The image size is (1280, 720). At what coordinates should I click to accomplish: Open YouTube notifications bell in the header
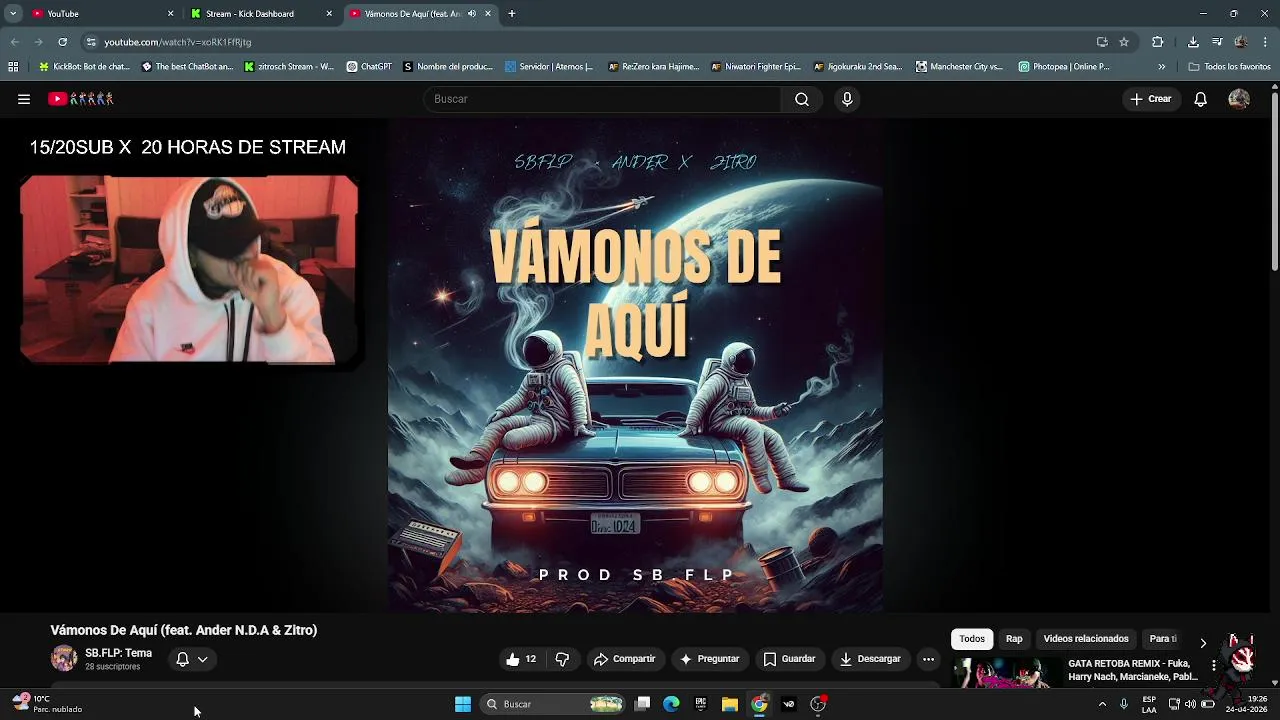[x=1200, y=99]
